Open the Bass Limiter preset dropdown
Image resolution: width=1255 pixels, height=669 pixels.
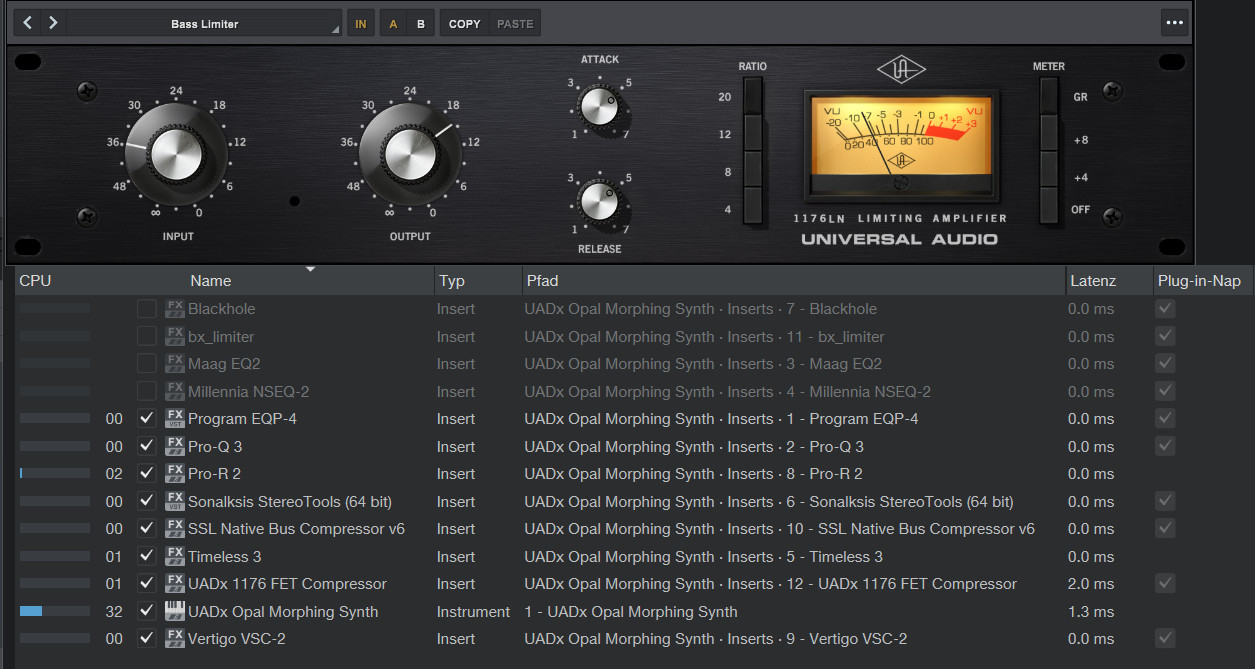(x=204, y=23)
